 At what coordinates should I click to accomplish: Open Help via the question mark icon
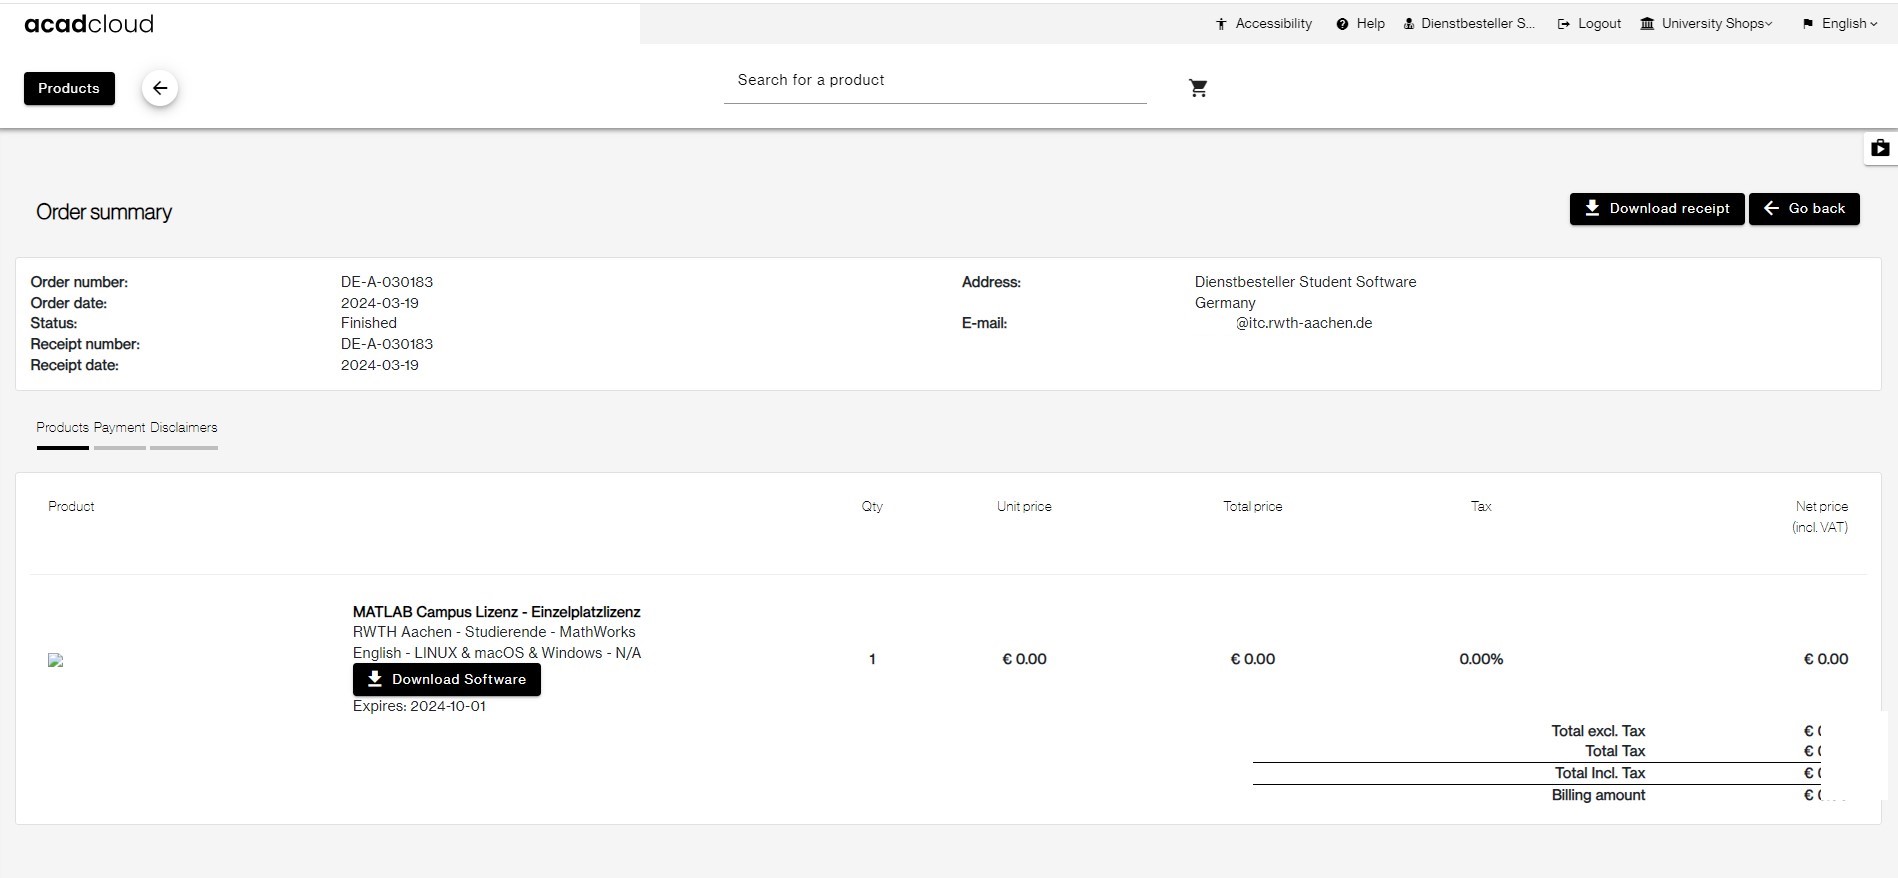[1342, 24]
